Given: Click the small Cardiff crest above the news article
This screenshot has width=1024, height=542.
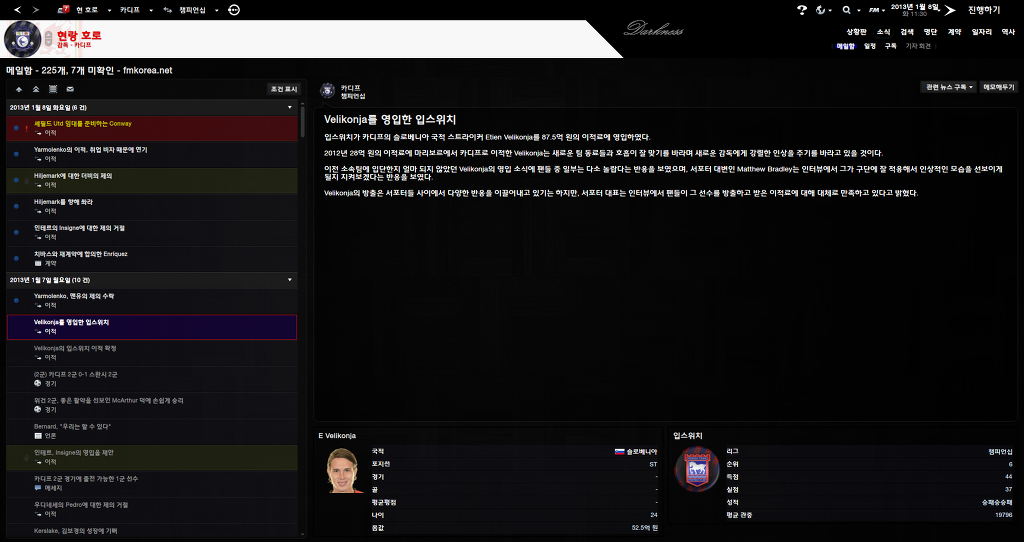Looking at the screenshot, I should click(x=328, y=91).
